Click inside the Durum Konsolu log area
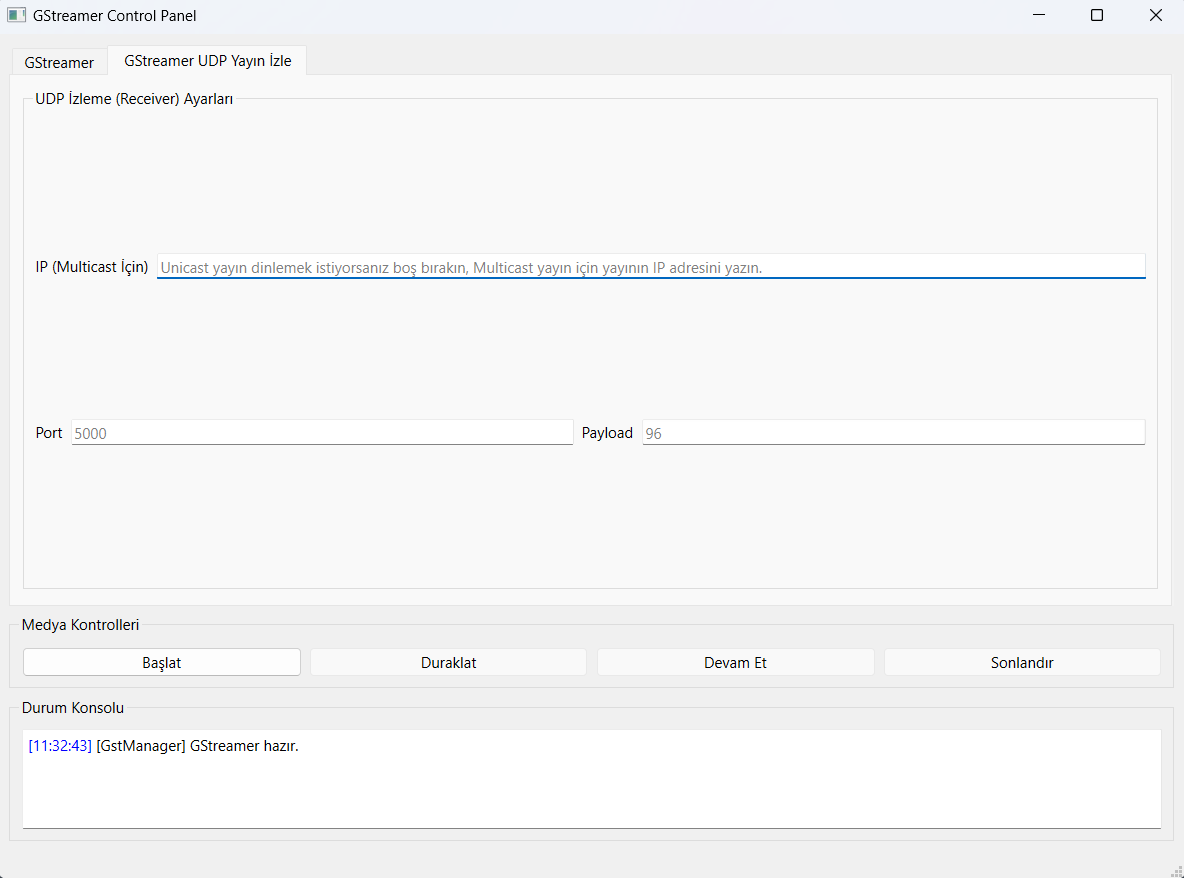The height and width of the screenshot is (878, 1184). click(x=590, y=790)
